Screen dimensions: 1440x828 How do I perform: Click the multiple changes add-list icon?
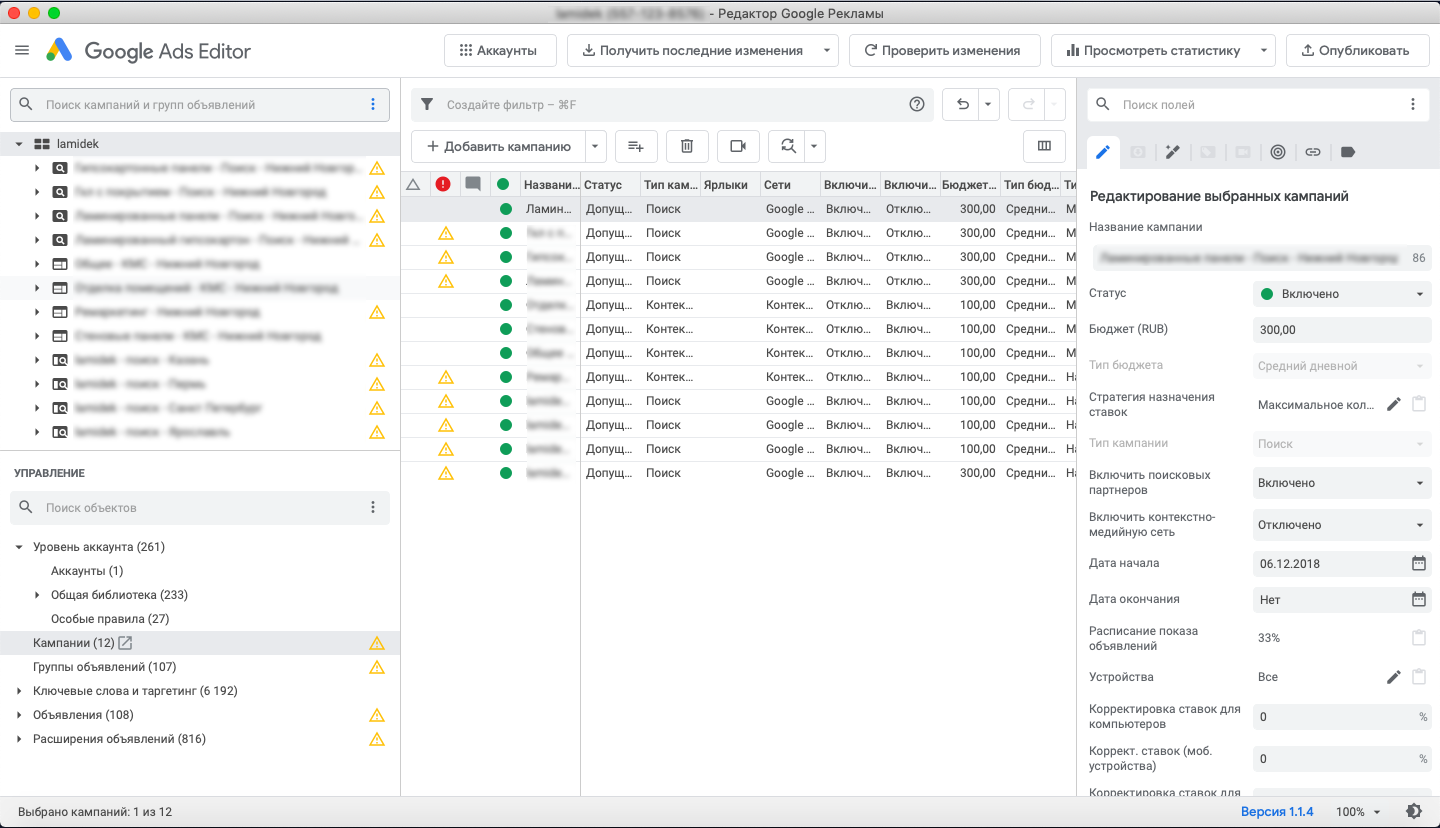[636, 147]
